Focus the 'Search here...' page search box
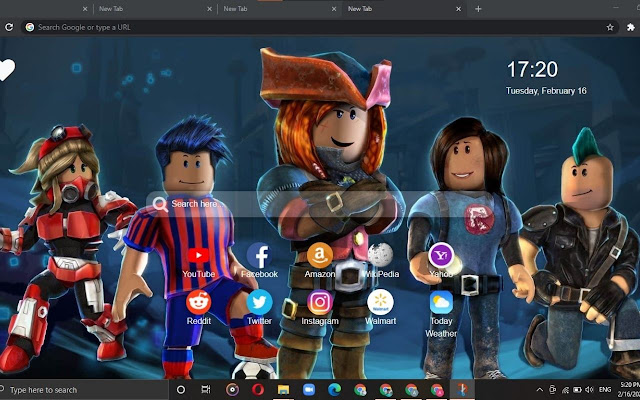 tap(320, 204)
